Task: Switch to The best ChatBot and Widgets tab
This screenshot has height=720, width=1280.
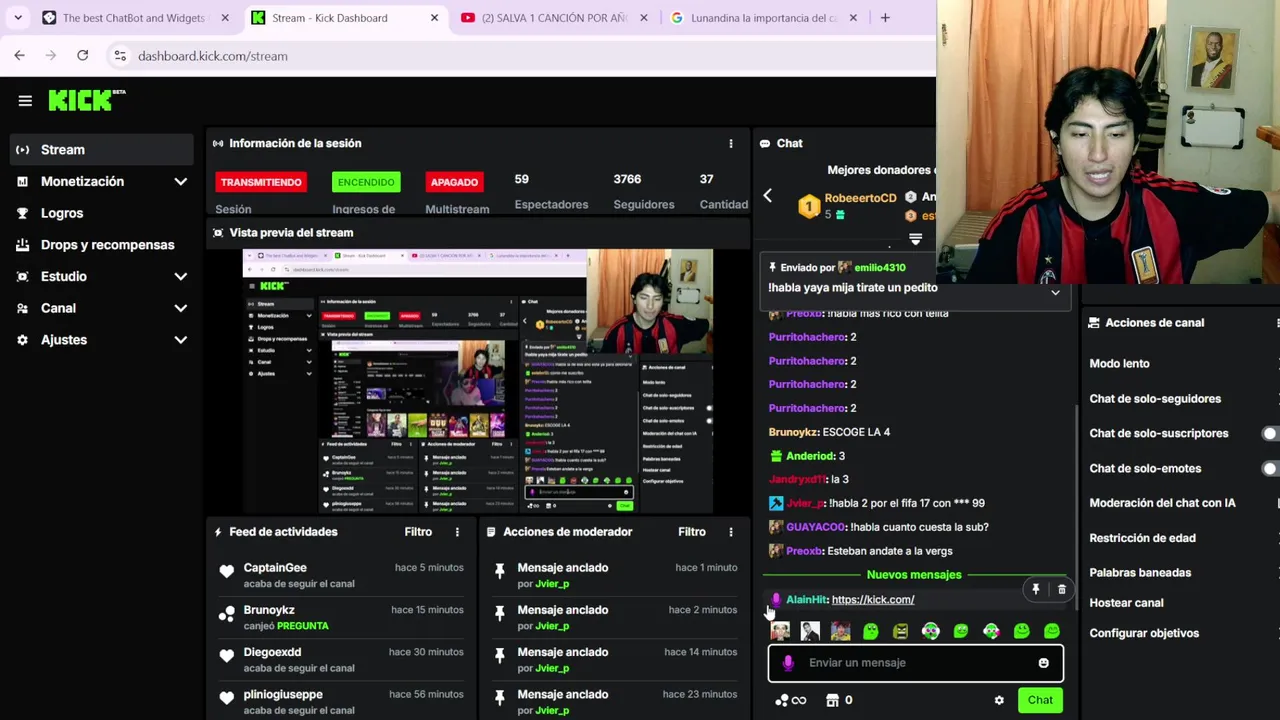Action: tap(133, 18)
